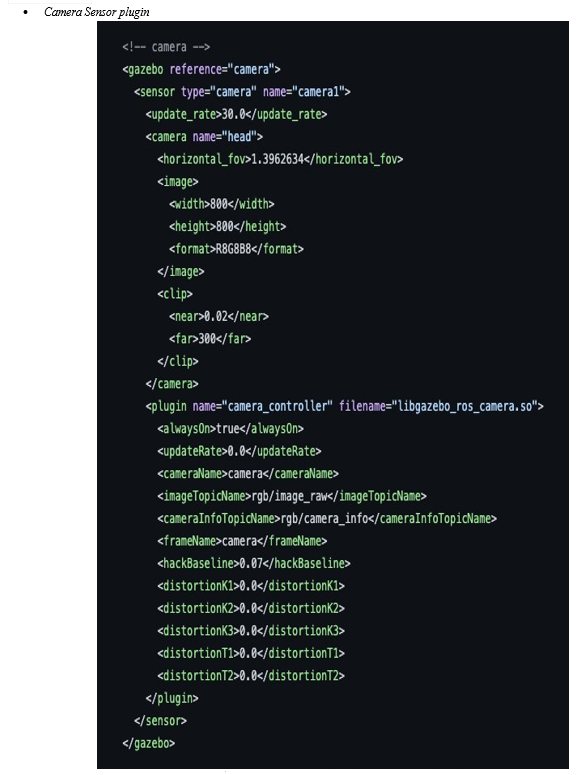Screen dimensions: 581x775
Task: Click the width 800 line
Action: tap(222, 204)
